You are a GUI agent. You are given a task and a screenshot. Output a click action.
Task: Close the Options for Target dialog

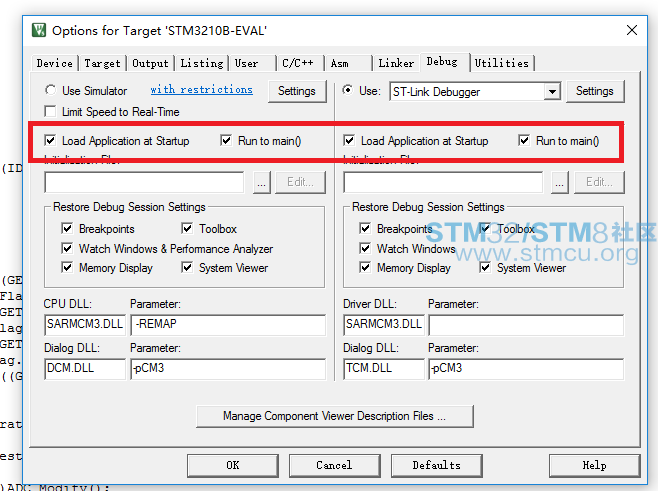(632, 30)
